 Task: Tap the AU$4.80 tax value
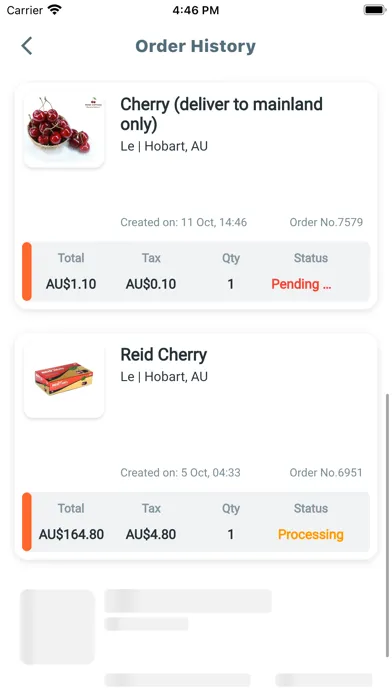click(150, 534)
